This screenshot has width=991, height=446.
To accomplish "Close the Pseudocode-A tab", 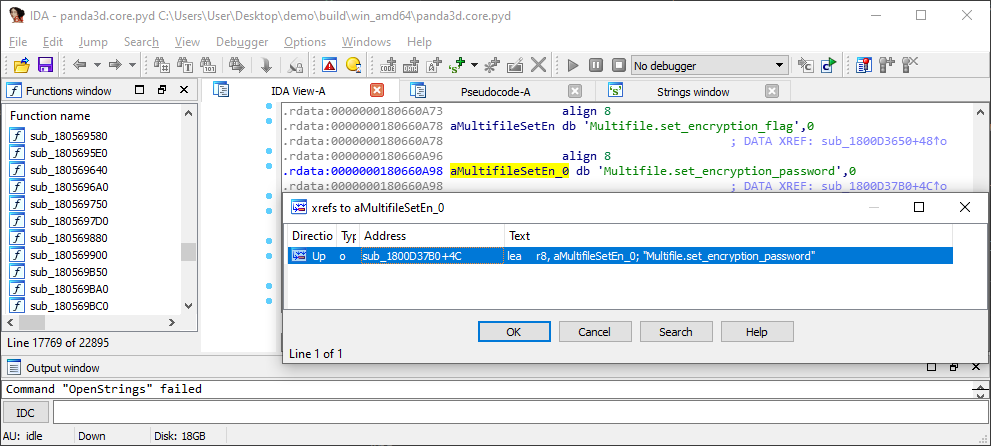I will (574, 91).
